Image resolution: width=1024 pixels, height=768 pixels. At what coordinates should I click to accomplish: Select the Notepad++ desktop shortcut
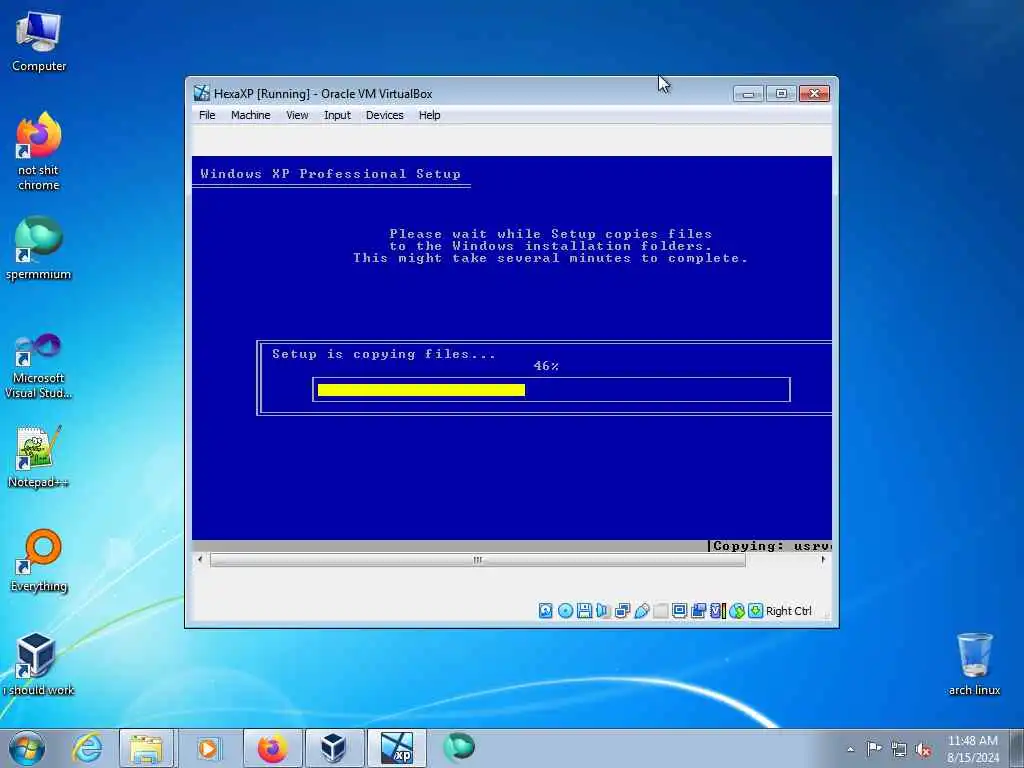(x=39, y=457)
